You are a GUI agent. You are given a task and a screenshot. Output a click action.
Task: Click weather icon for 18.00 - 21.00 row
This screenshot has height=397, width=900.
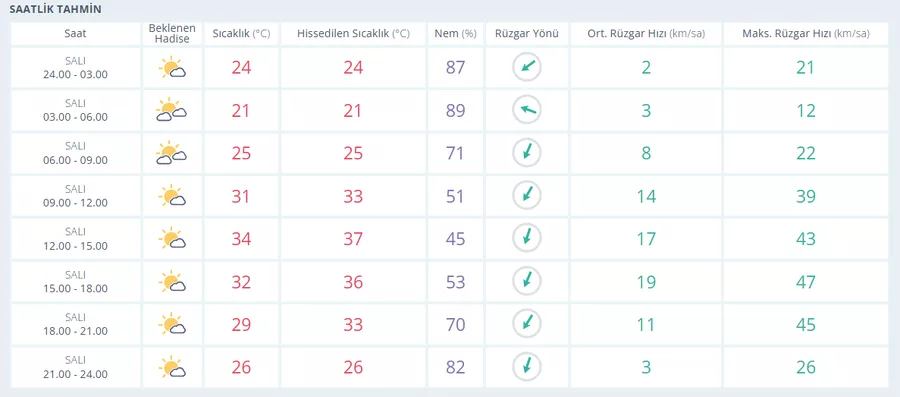pos(172,324)
